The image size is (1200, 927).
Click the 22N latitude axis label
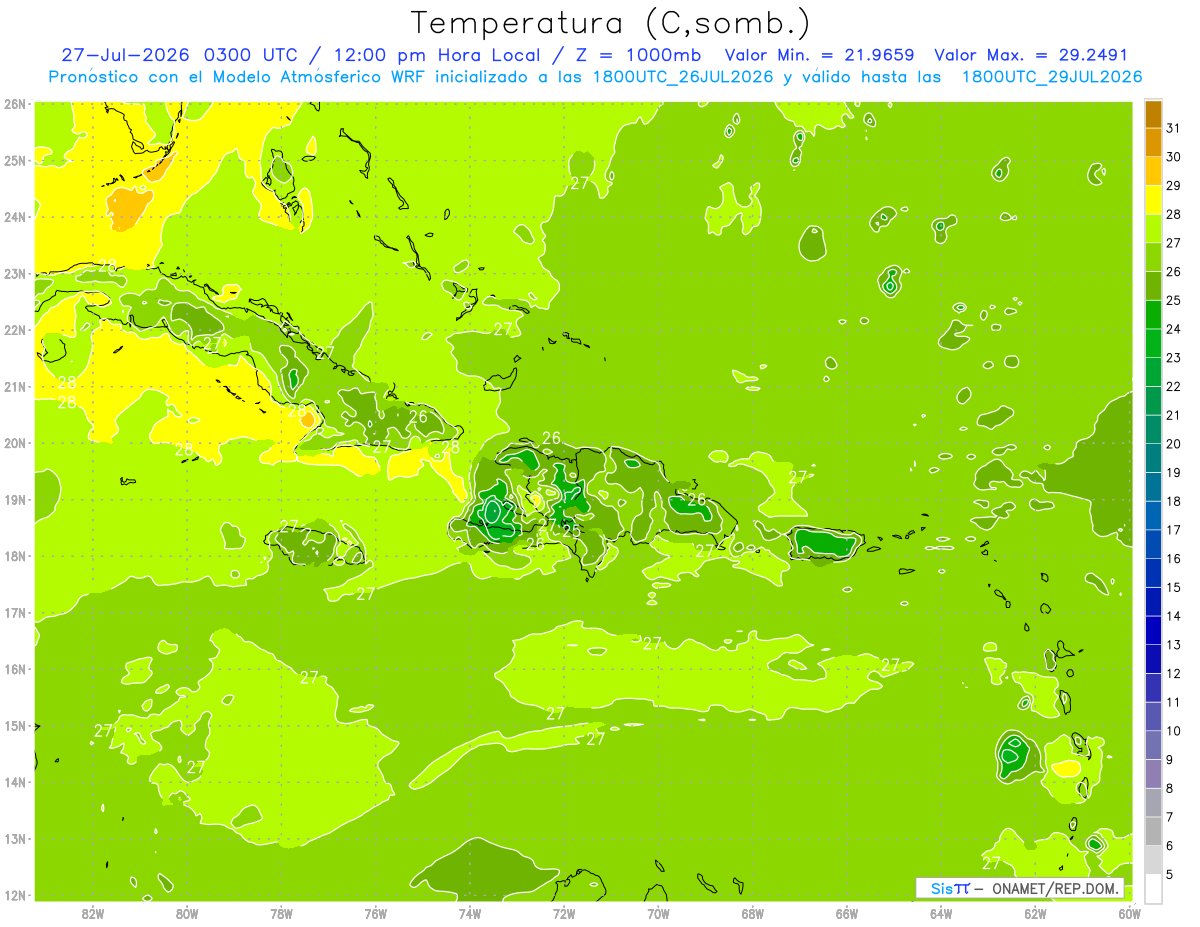coord(14,330)
